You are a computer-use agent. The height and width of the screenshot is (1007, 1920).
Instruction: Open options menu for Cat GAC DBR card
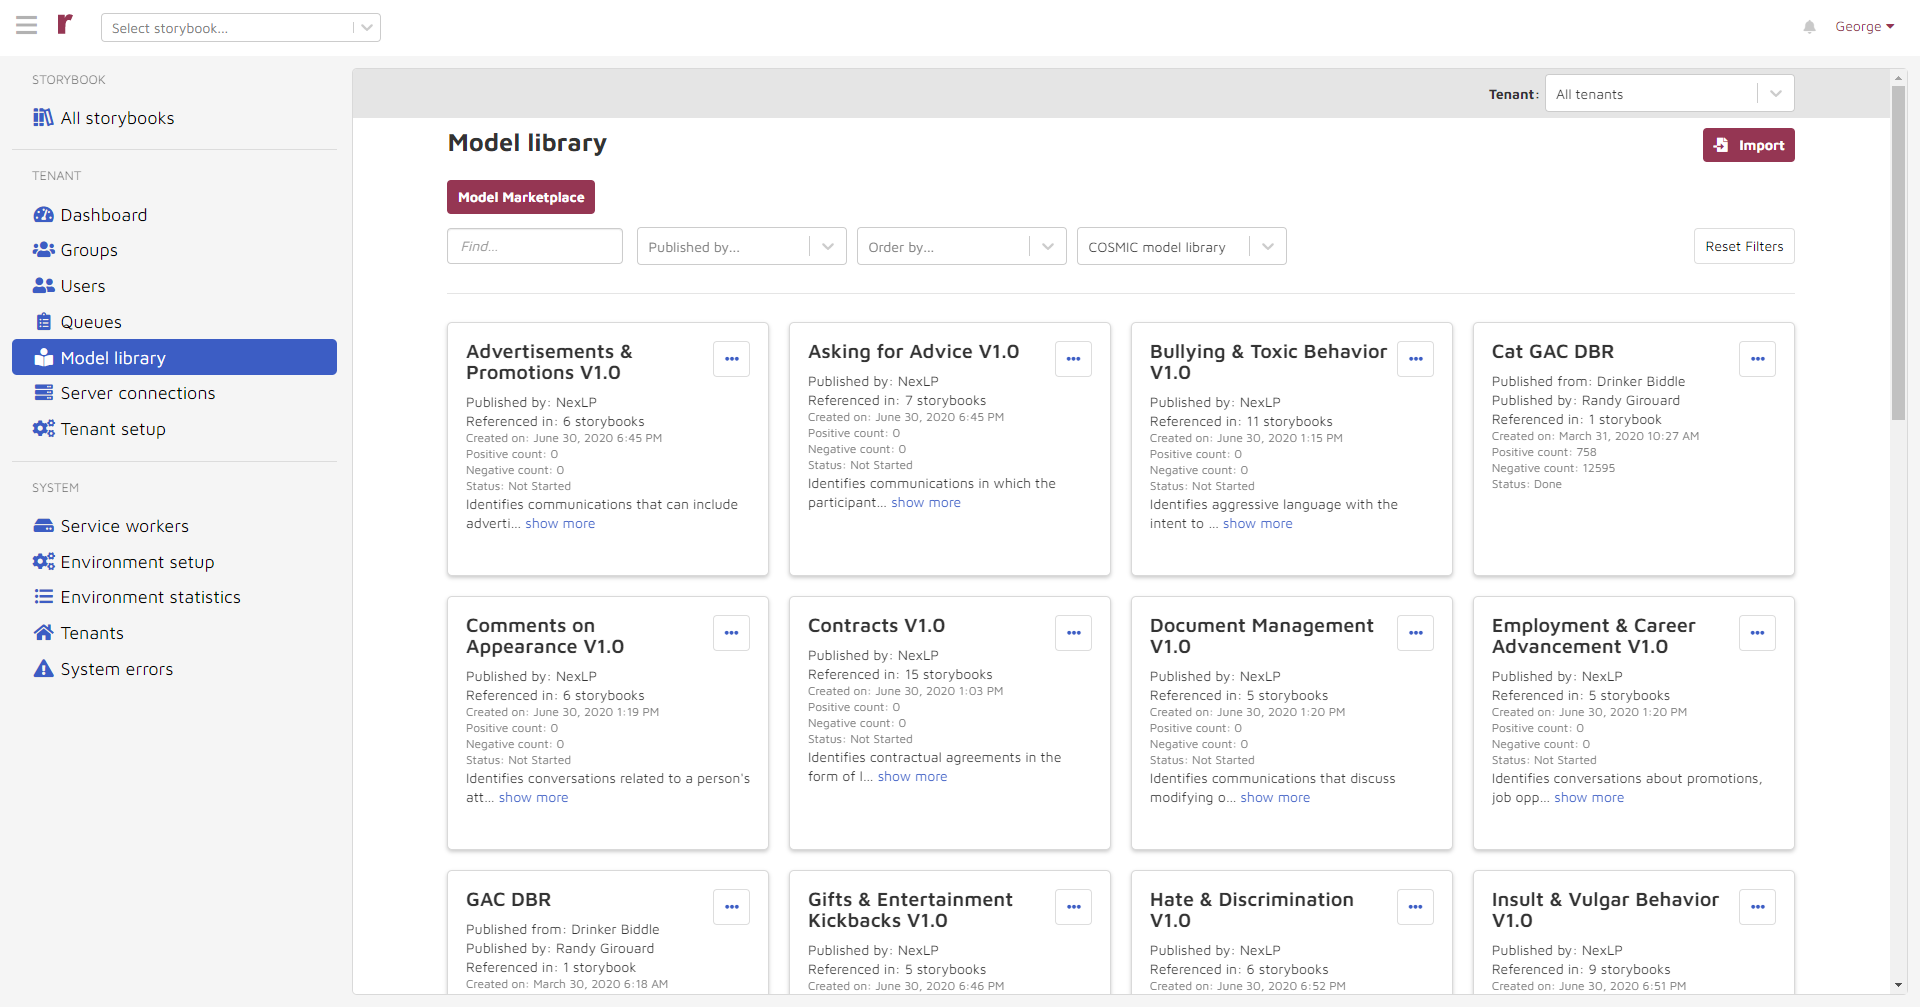point(1758,359)
